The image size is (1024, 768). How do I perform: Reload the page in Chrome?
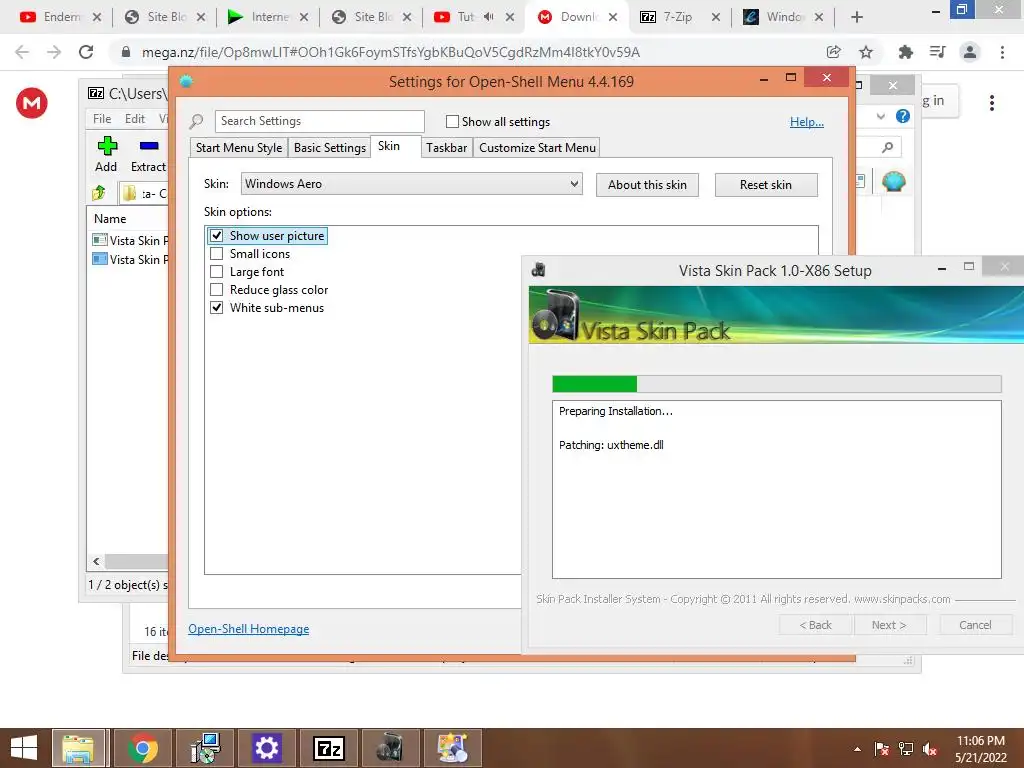click(x=86, y=52)
